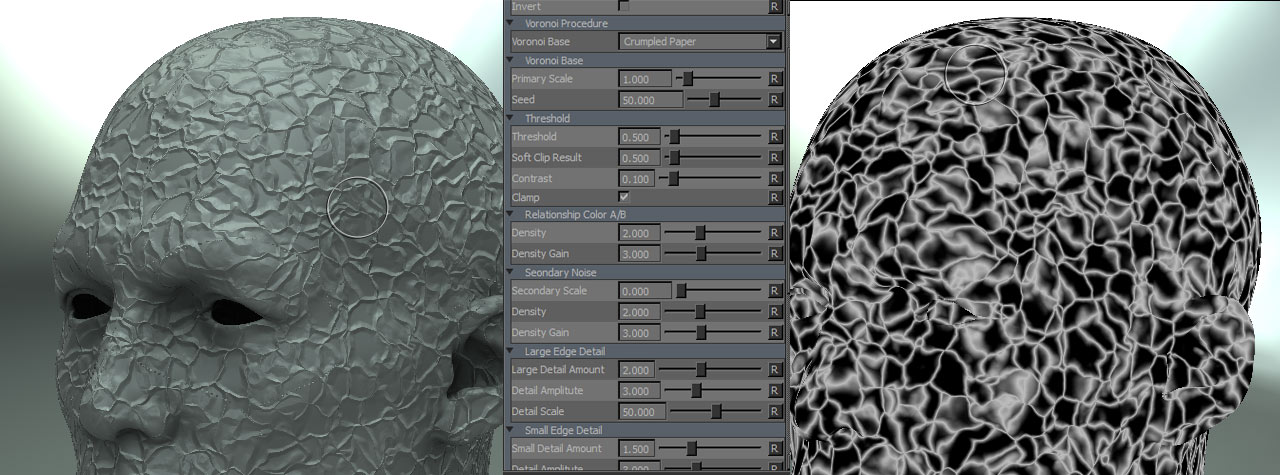Viewport: 1280px width, 475px height.
Task: Click the Threshold value input field
Action: (639, 137)
